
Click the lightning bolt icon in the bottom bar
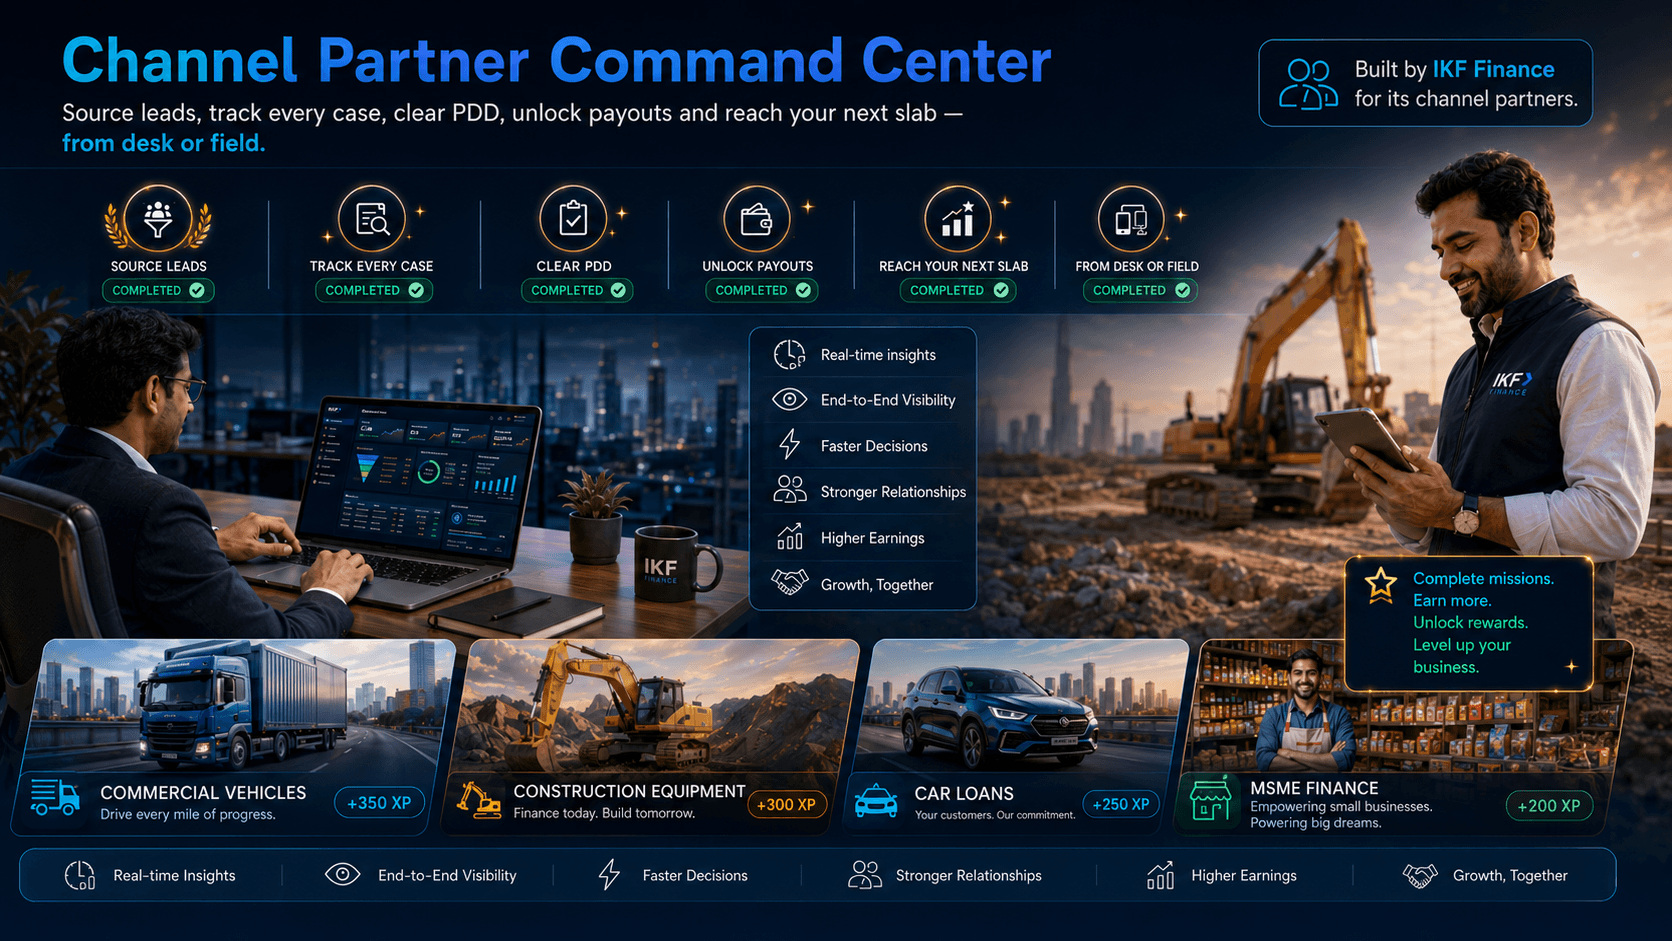[609, 875]
